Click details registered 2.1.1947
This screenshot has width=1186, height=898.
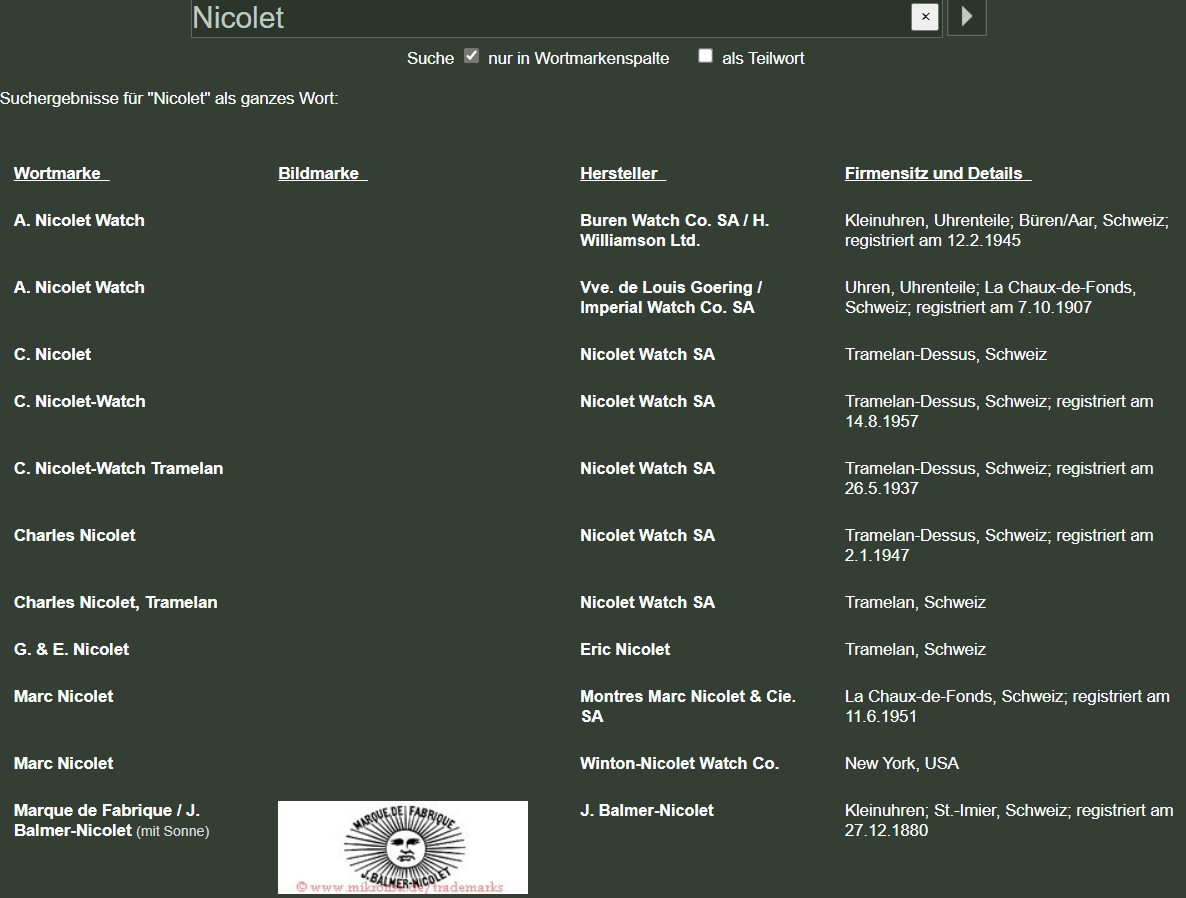[x=999, y=545]
